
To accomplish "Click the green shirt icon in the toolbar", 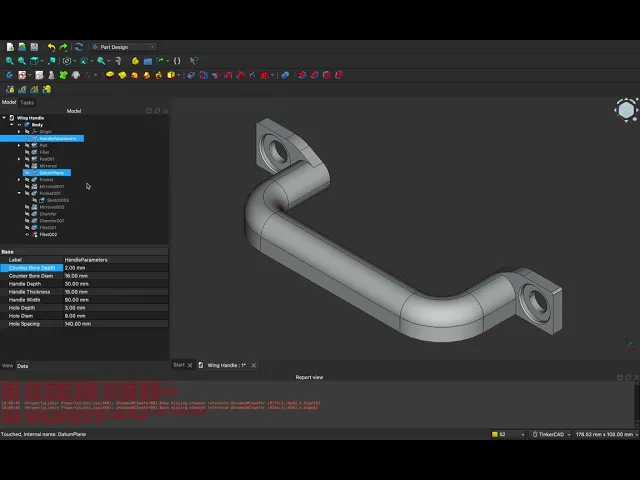I will click(x=63, y=75).
